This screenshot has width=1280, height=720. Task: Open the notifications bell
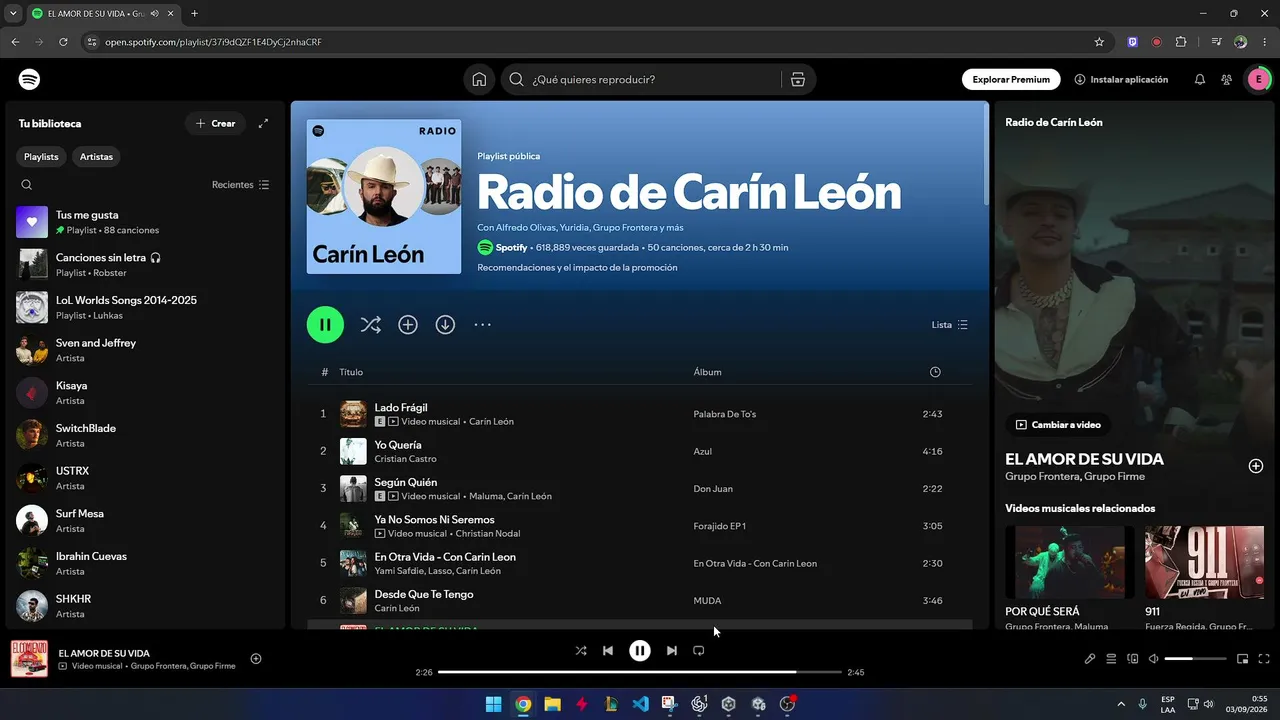point(1200,80)
